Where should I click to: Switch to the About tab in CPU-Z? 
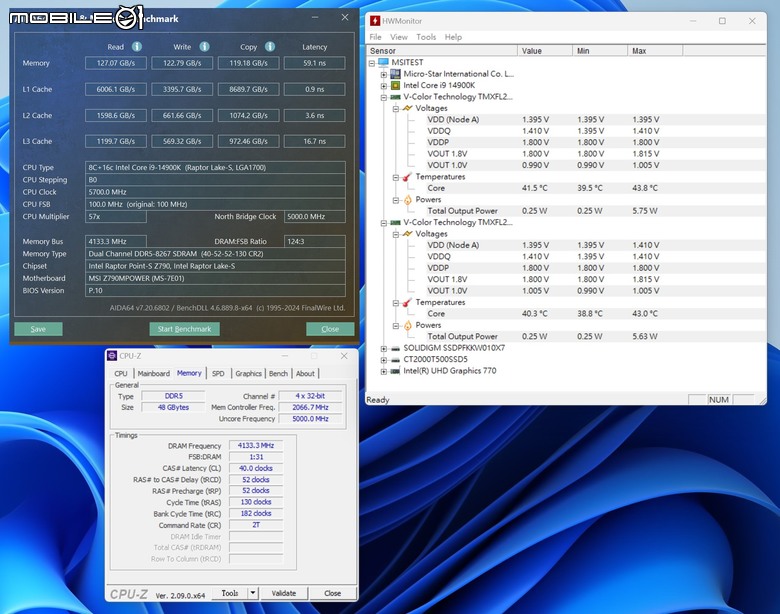click(305, 373)
